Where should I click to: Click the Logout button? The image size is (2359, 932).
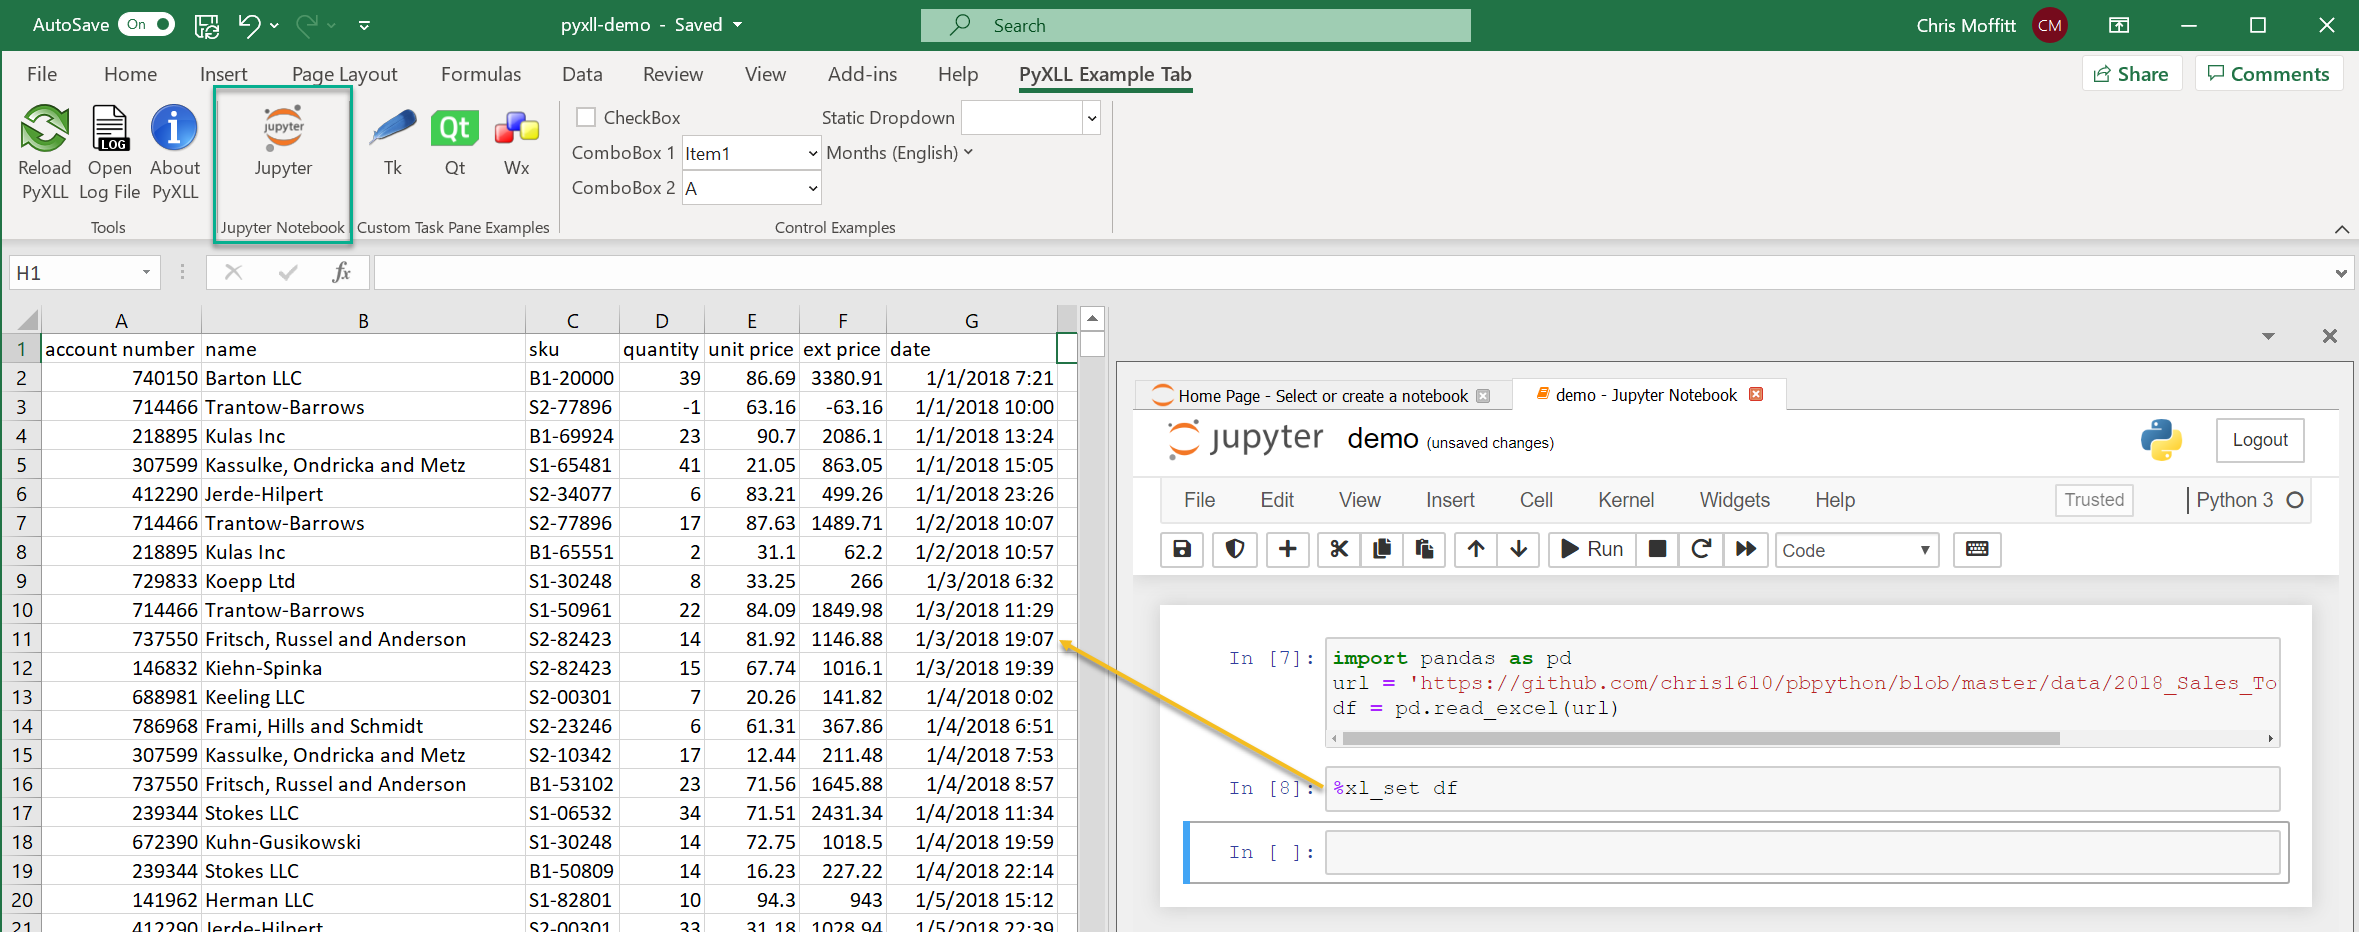click(x=2259, y=440)
